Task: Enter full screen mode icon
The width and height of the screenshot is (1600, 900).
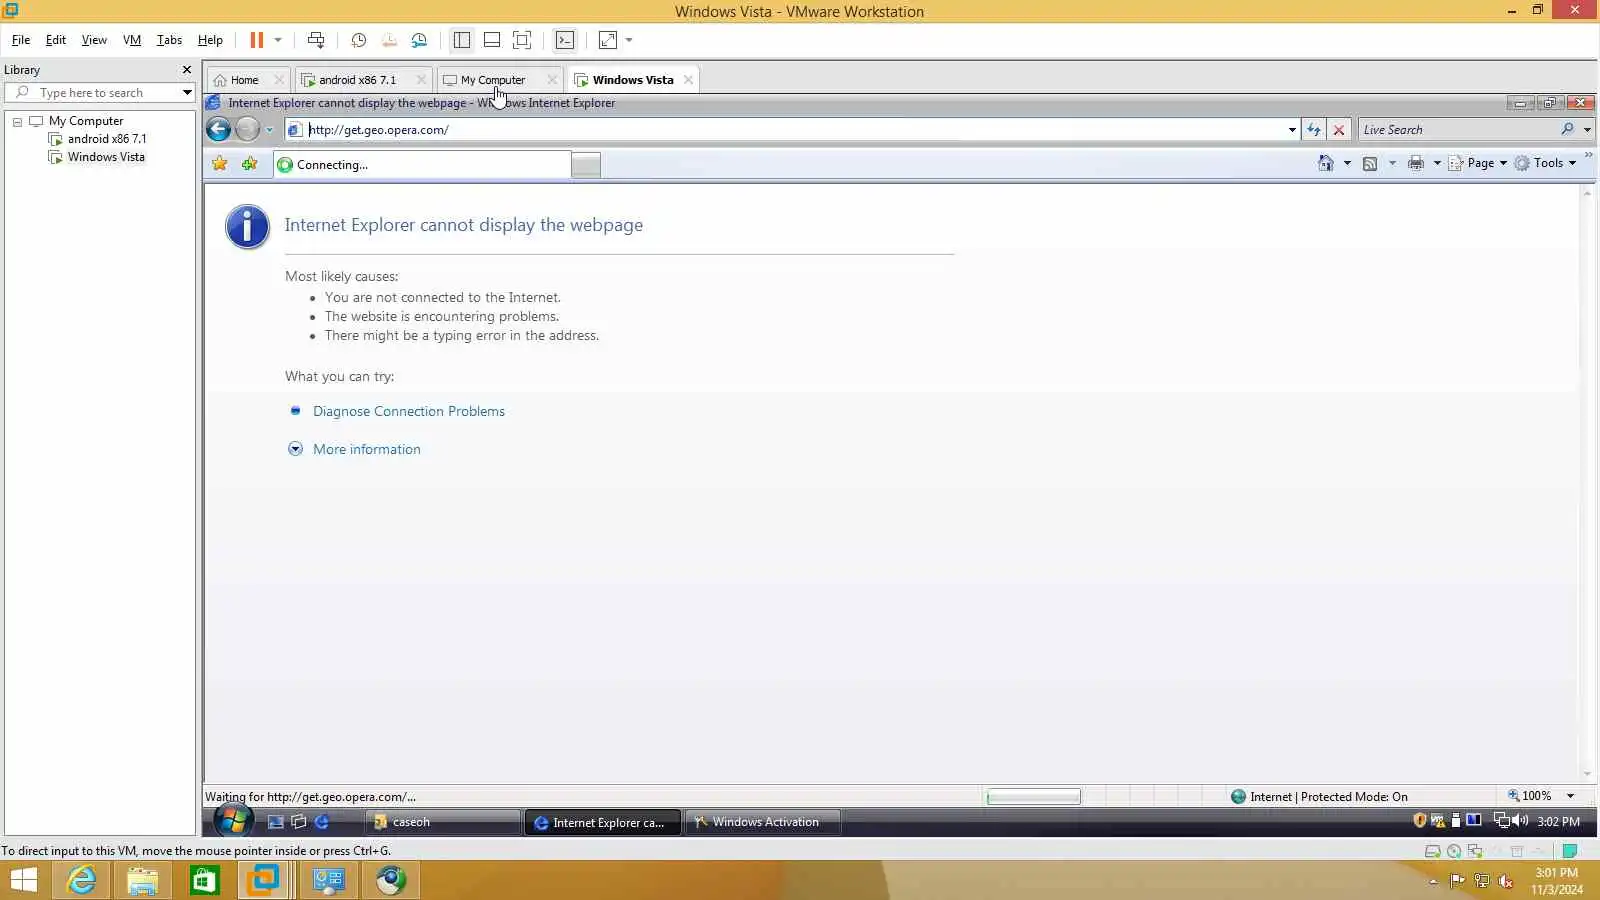Action: (x=522, y=40)
